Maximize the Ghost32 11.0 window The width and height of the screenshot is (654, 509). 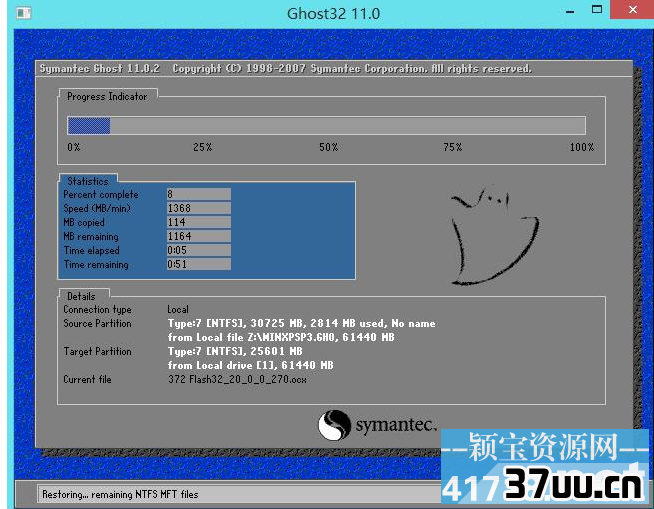click(597, 10)
